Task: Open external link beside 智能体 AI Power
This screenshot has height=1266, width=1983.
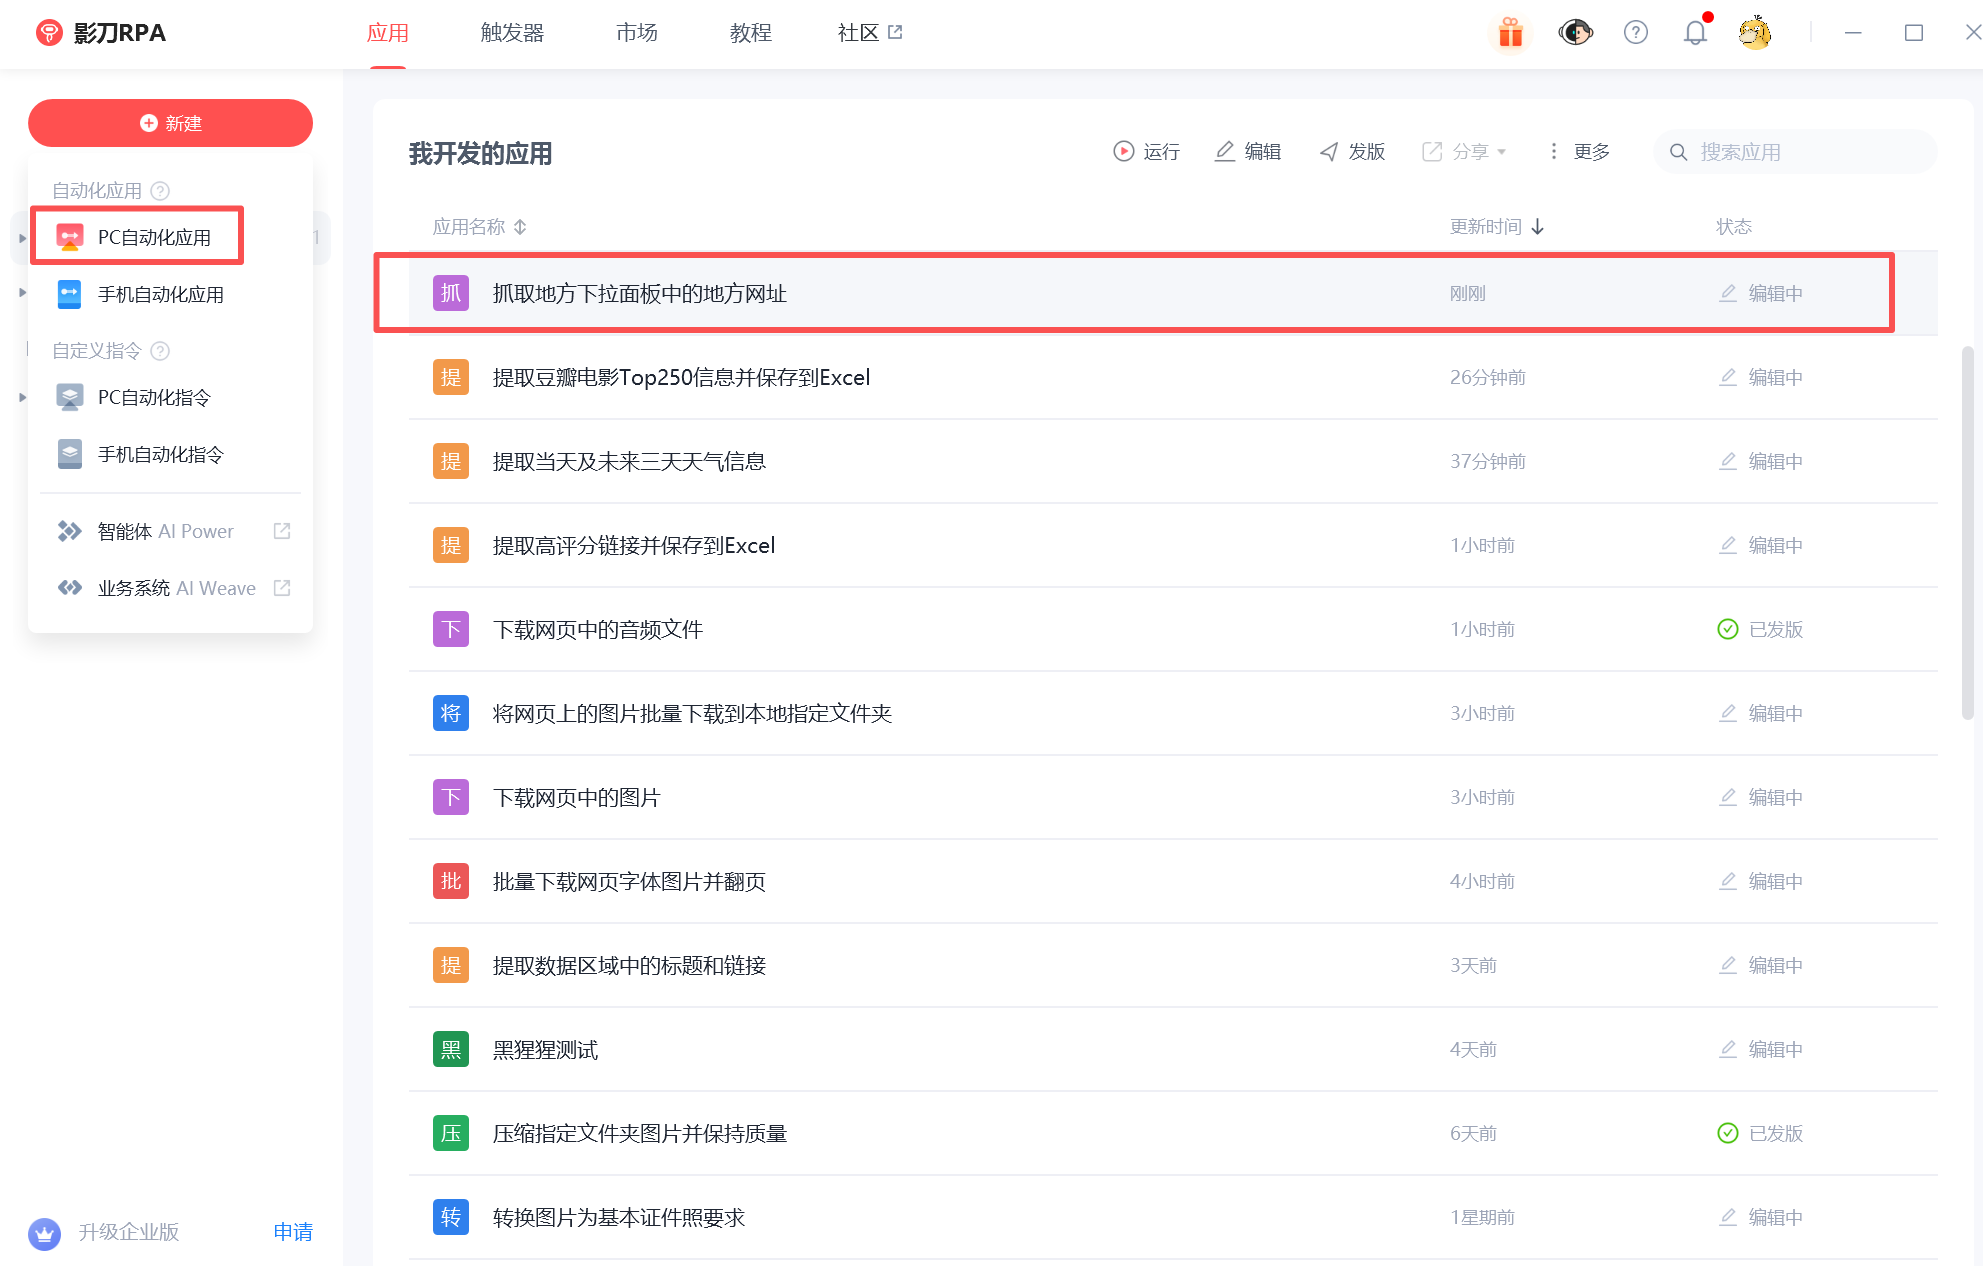Action: (282, 531)
